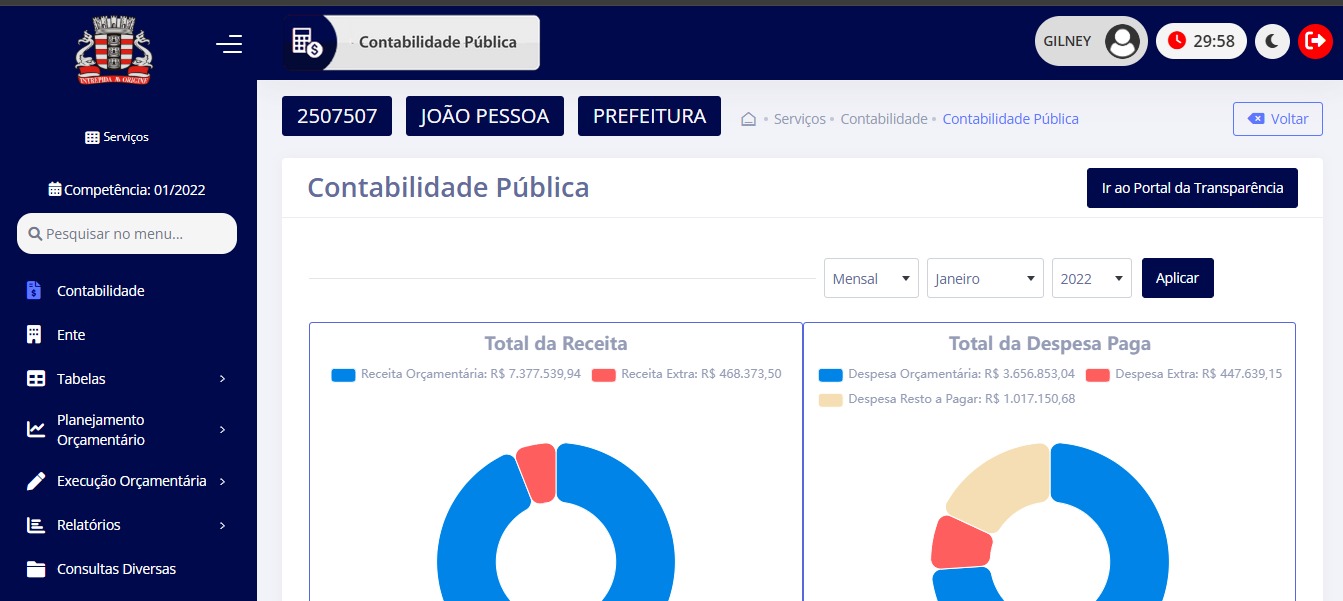Screen dimensions: 1343x601
Task: Click the municipality coat of arms logo
Action: tap(114, 51)
